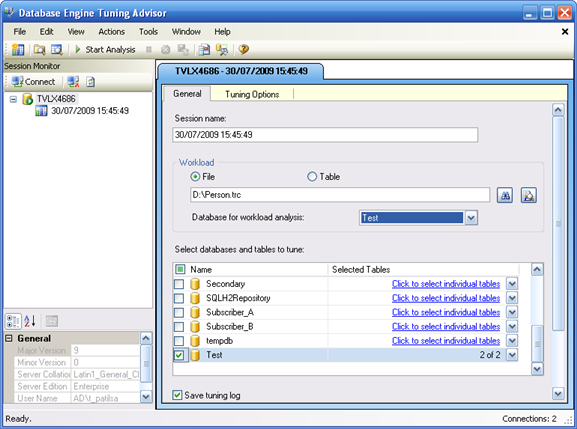This screenshot has width=577, height=429.
Task: Open the Secondary row tables dropdown arrow
Action: (512, 284)
